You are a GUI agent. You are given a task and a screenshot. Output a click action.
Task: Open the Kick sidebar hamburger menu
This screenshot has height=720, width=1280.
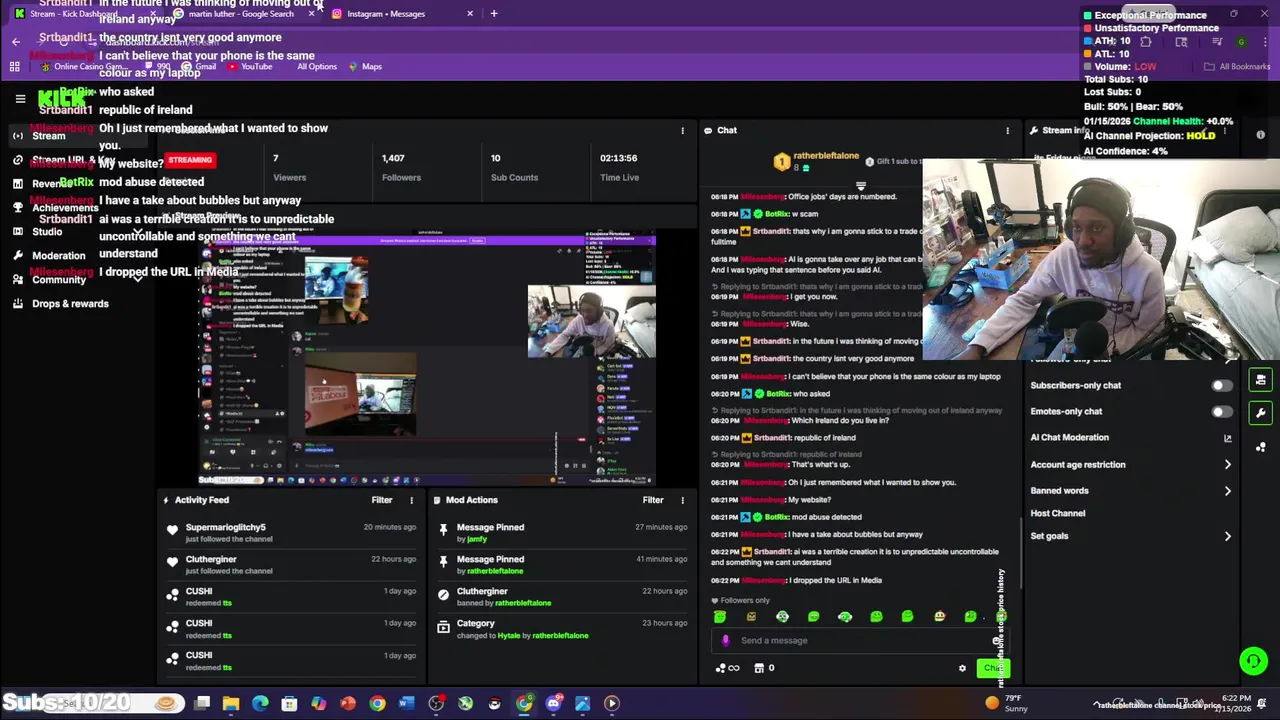pos(20,98)
